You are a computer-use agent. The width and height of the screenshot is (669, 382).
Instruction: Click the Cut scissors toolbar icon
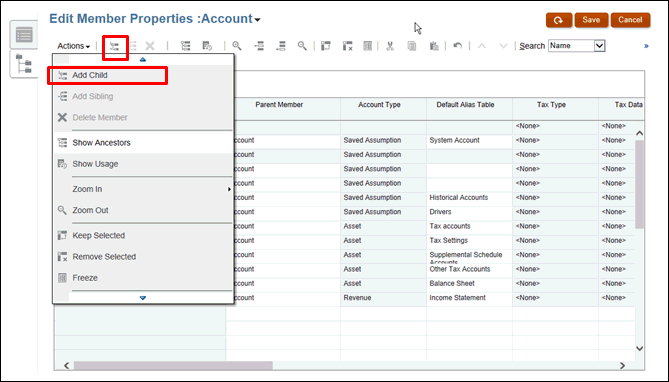(390, 46)
